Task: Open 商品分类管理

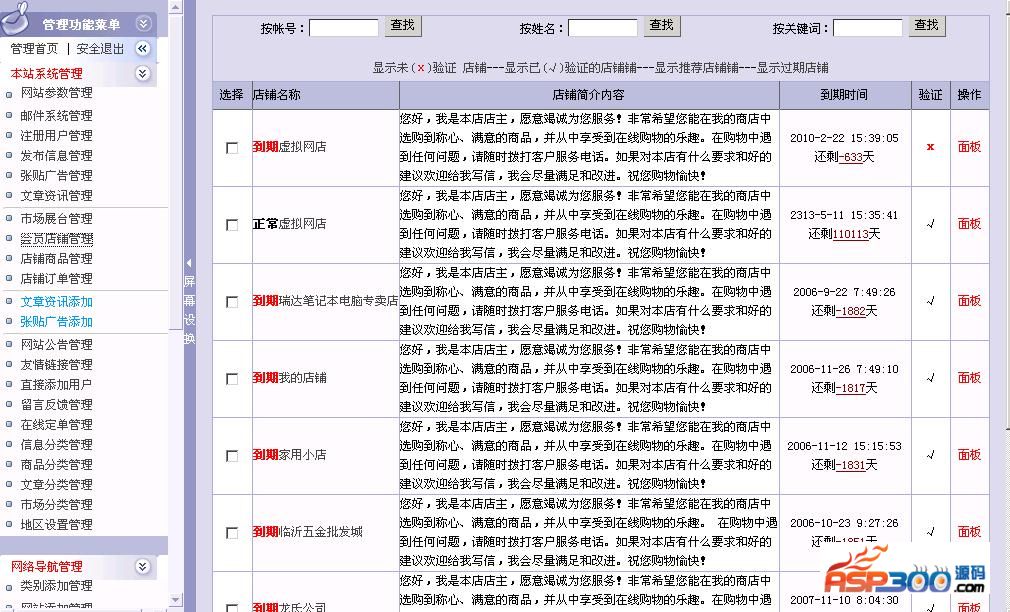Action: 56,464
